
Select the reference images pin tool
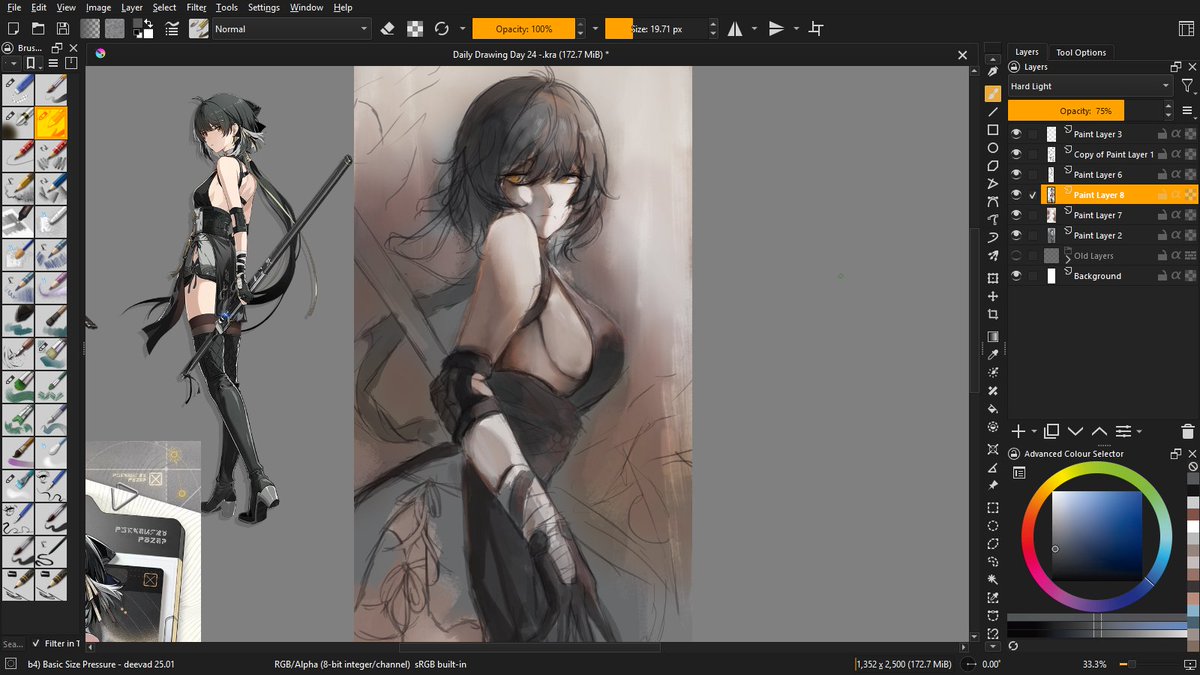993,485
